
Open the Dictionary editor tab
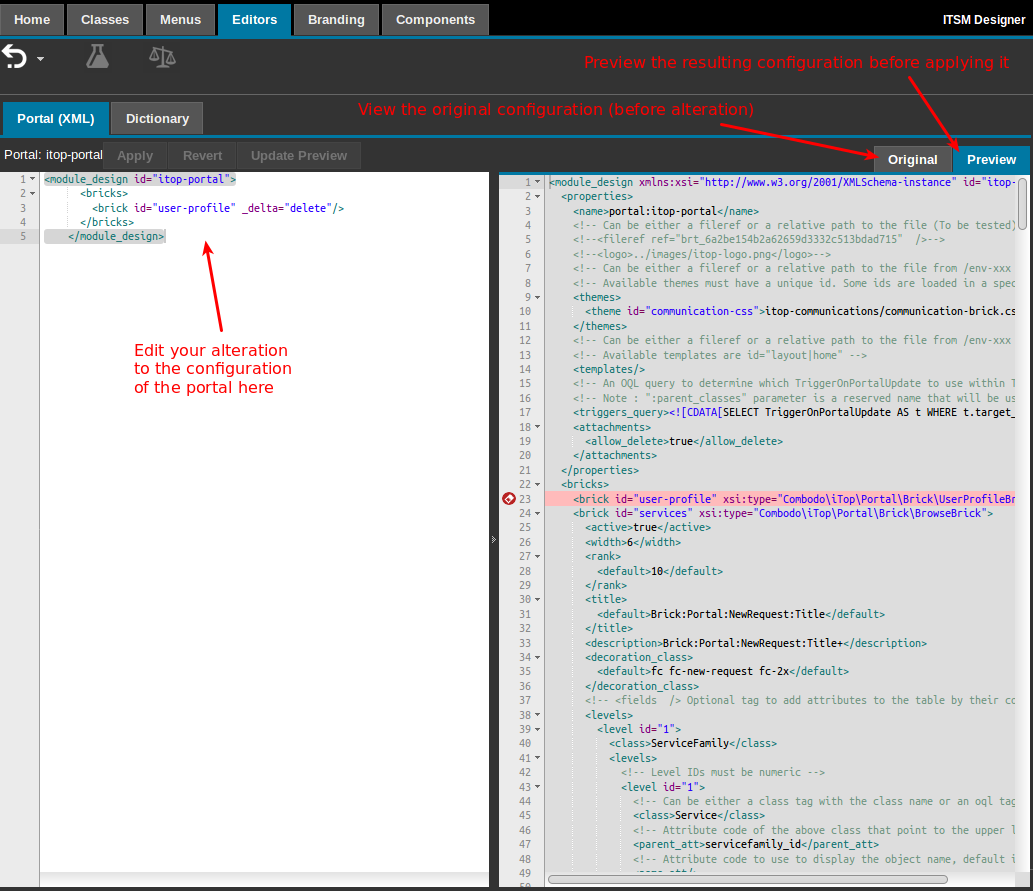[157, 118]
